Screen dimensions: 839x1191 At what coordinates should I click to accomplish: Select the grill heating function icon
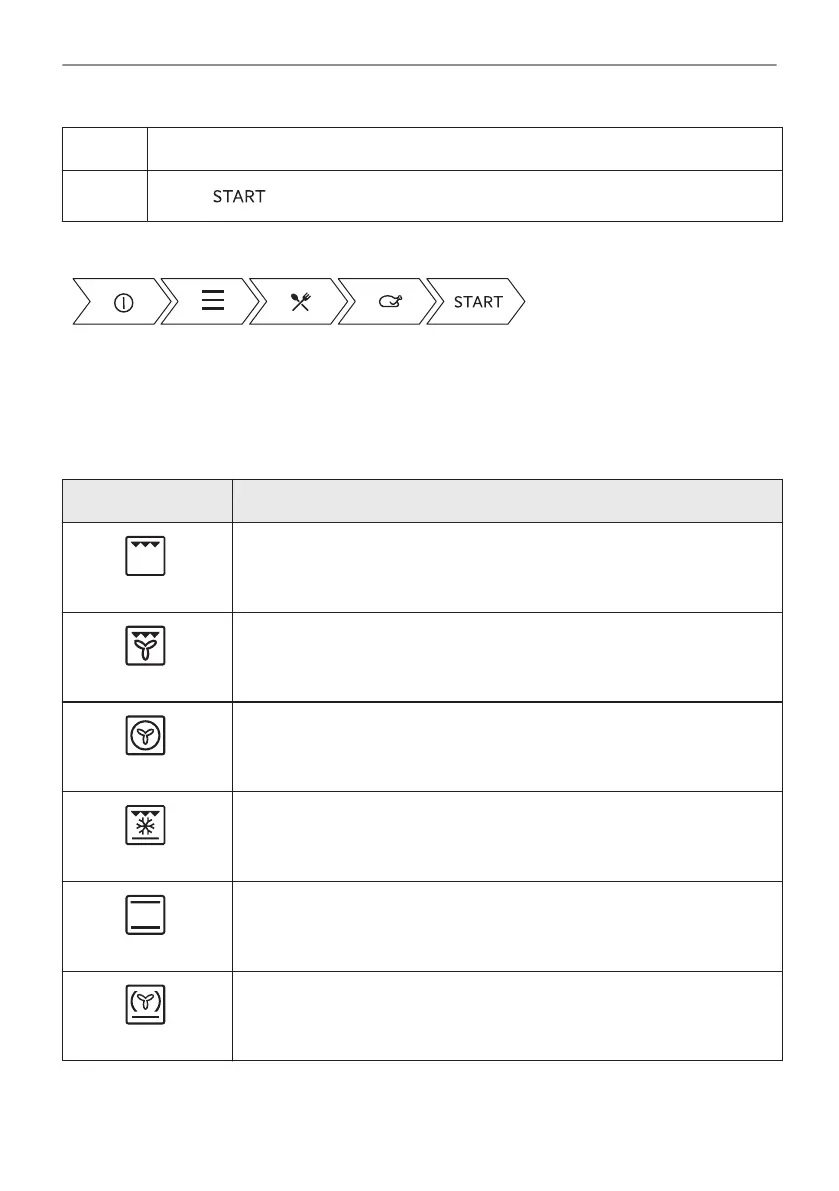(x=146, y=557)
